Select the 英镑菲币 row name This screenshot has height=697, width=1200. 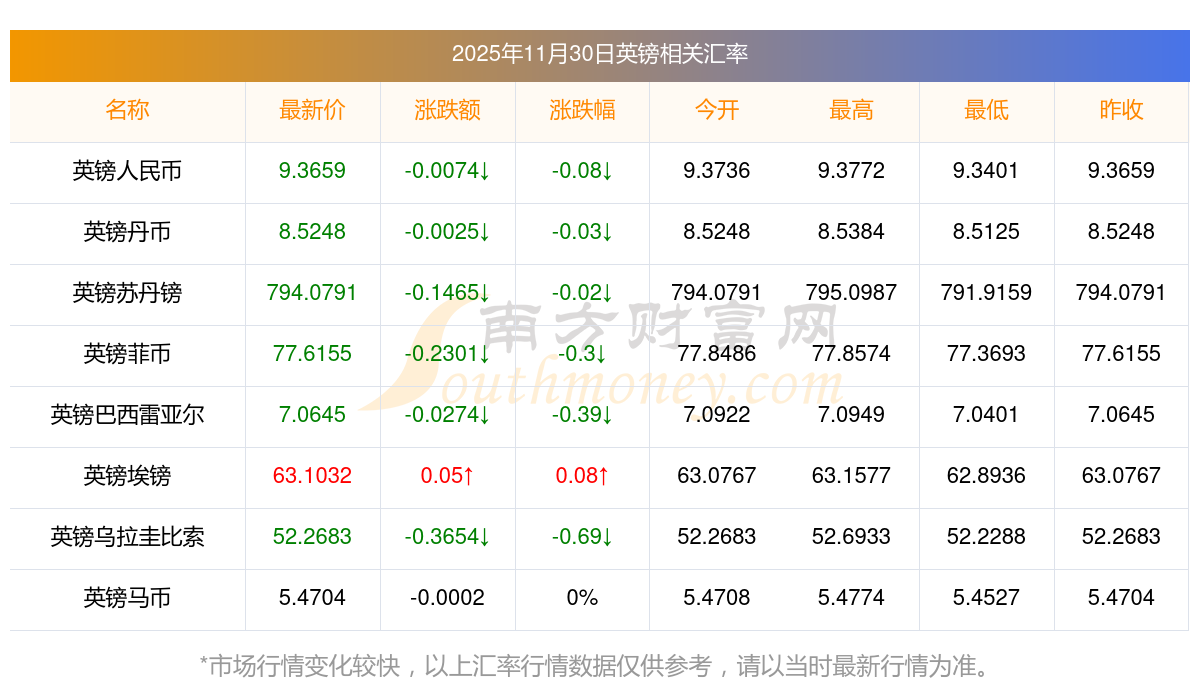click(127, 354)
